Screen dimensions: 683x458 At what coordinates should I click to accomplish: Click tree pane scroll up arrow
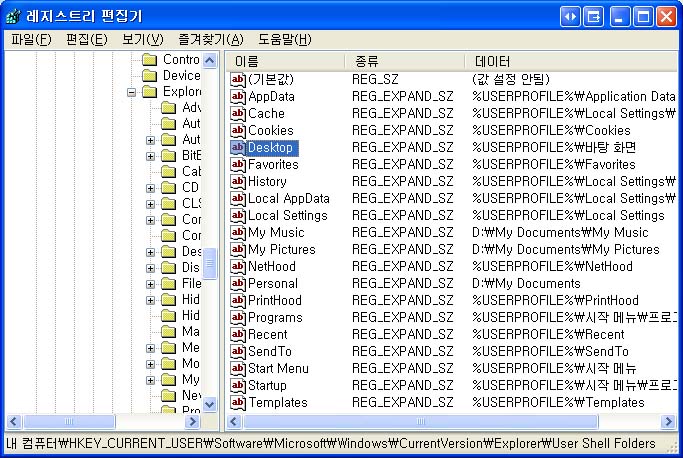pyautogui.click(x=210, y=60)
